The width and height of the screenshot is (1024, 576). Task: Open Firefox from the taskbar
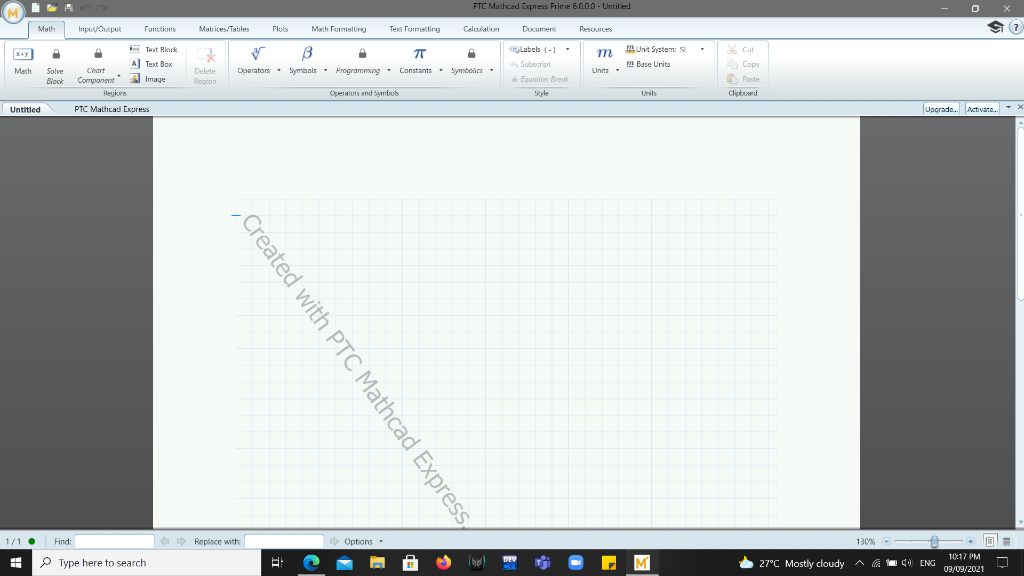pyautogui.click(x=443, y=563)
